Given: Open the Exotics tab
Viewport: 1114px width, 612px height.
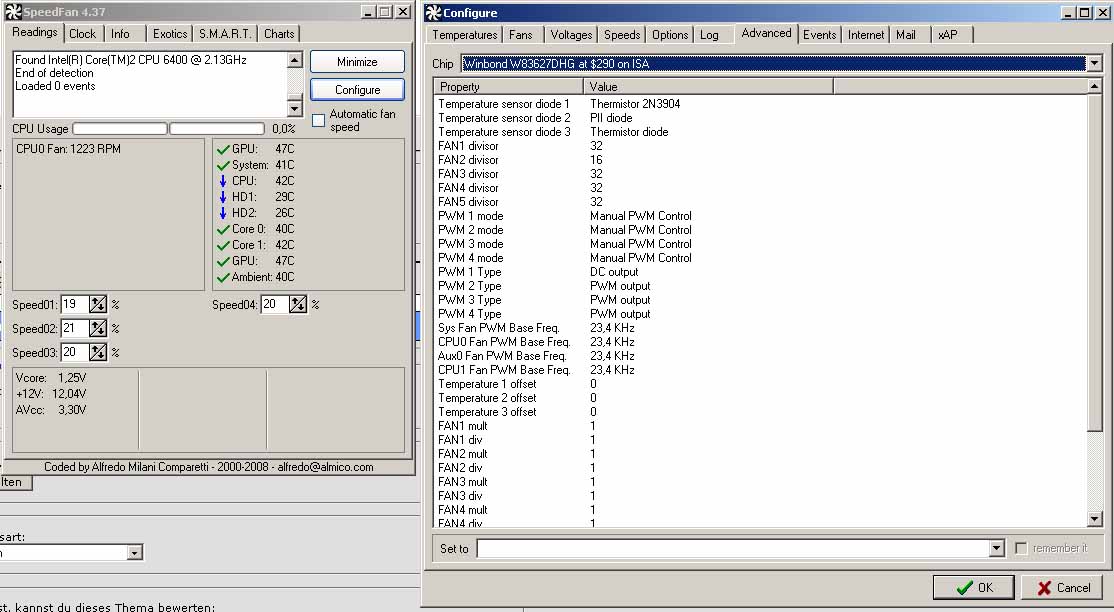Looking at the screenshot, I should [x=171, y=33].
